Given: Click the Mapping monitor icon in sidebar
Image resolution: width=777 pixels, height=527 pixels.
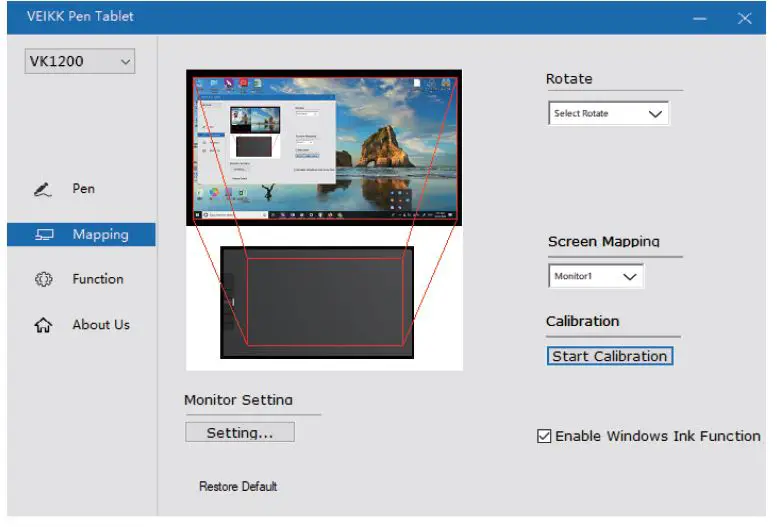Looking at the screenshot, I should (x=44, y=234).
